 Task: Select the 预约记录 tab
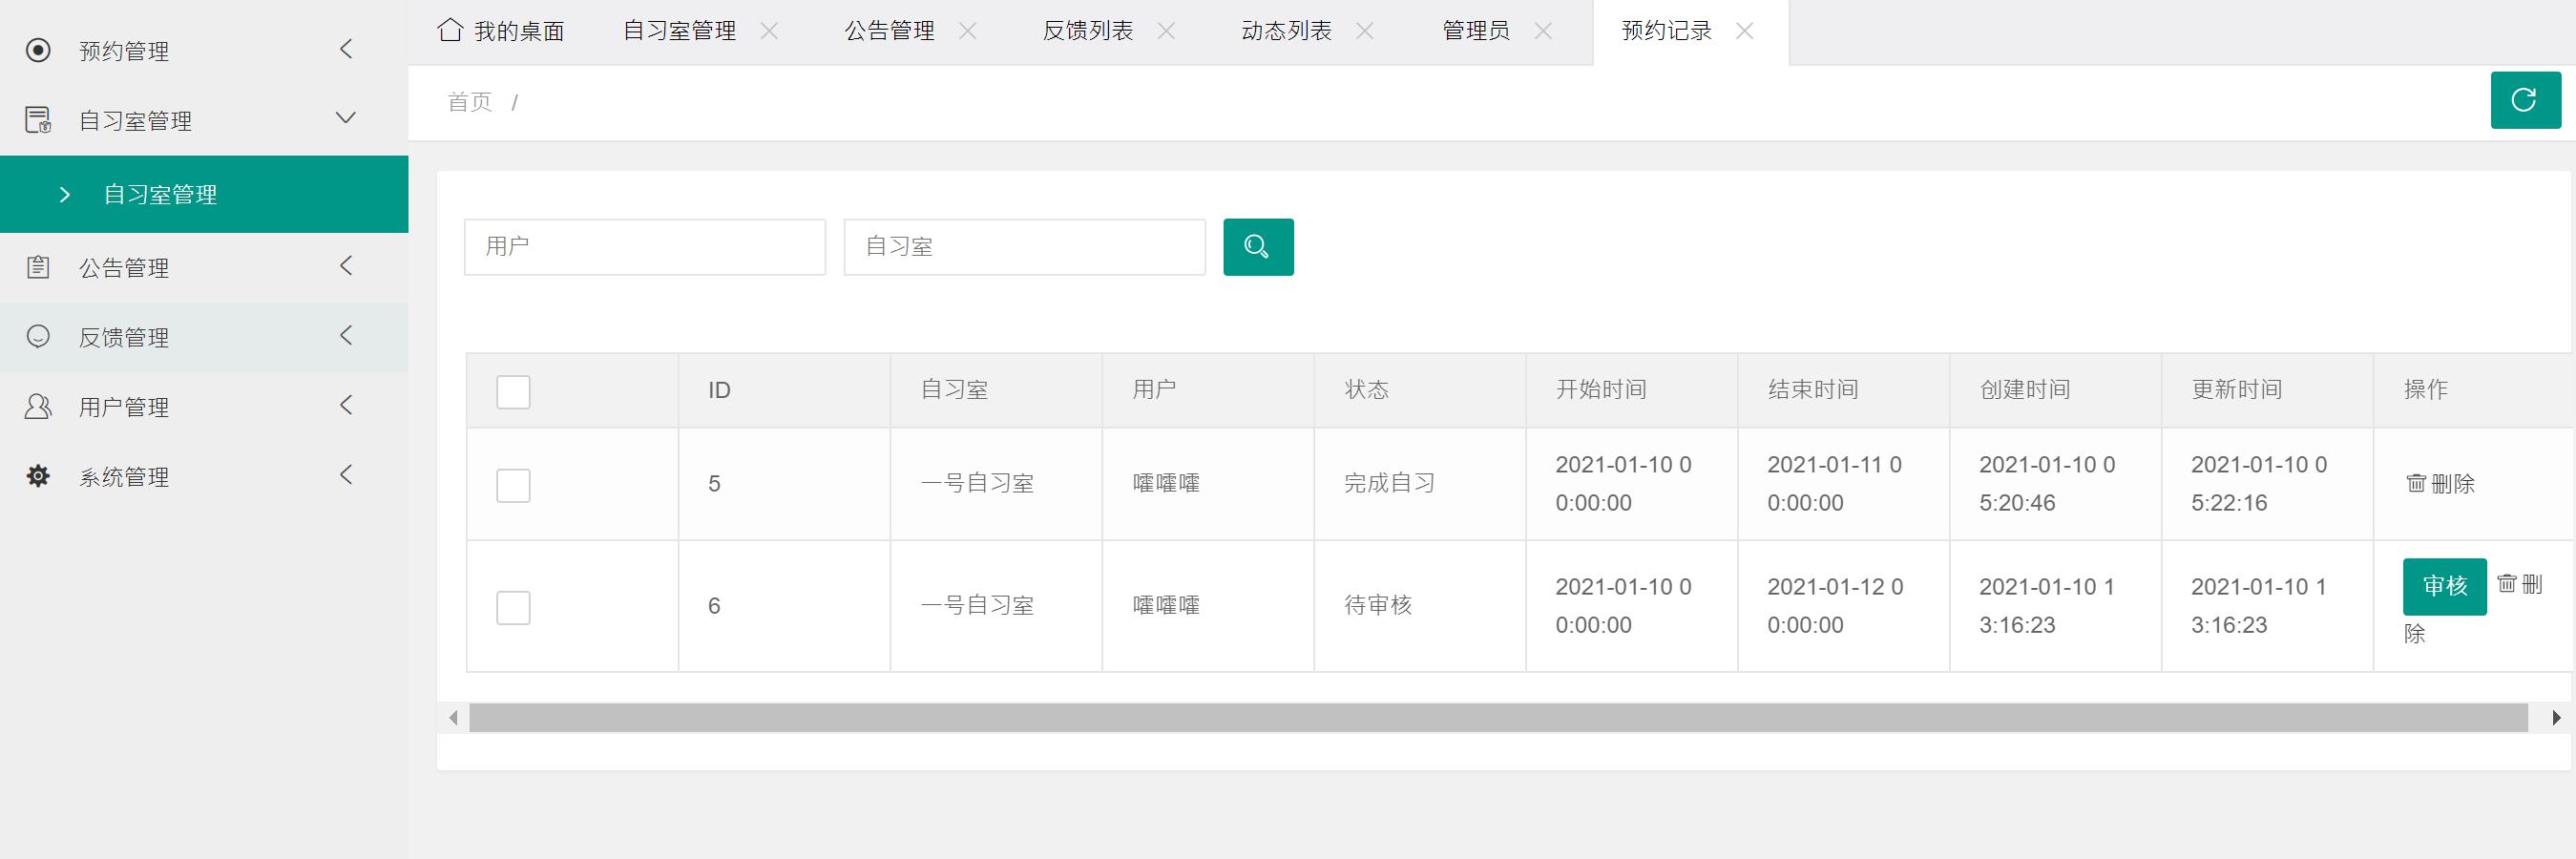point(1666,31)
